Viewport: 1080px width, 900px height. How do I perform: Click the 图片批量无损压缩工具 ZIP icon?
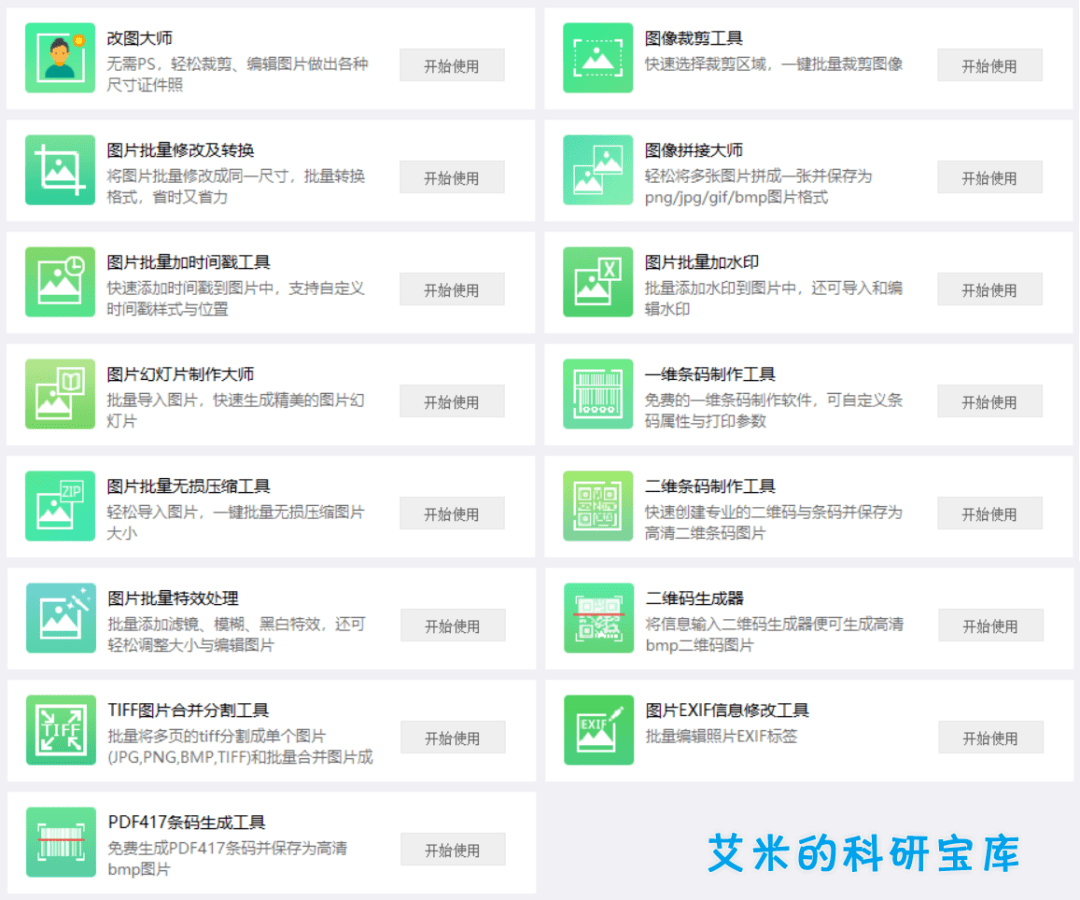(x=60, y=506)
